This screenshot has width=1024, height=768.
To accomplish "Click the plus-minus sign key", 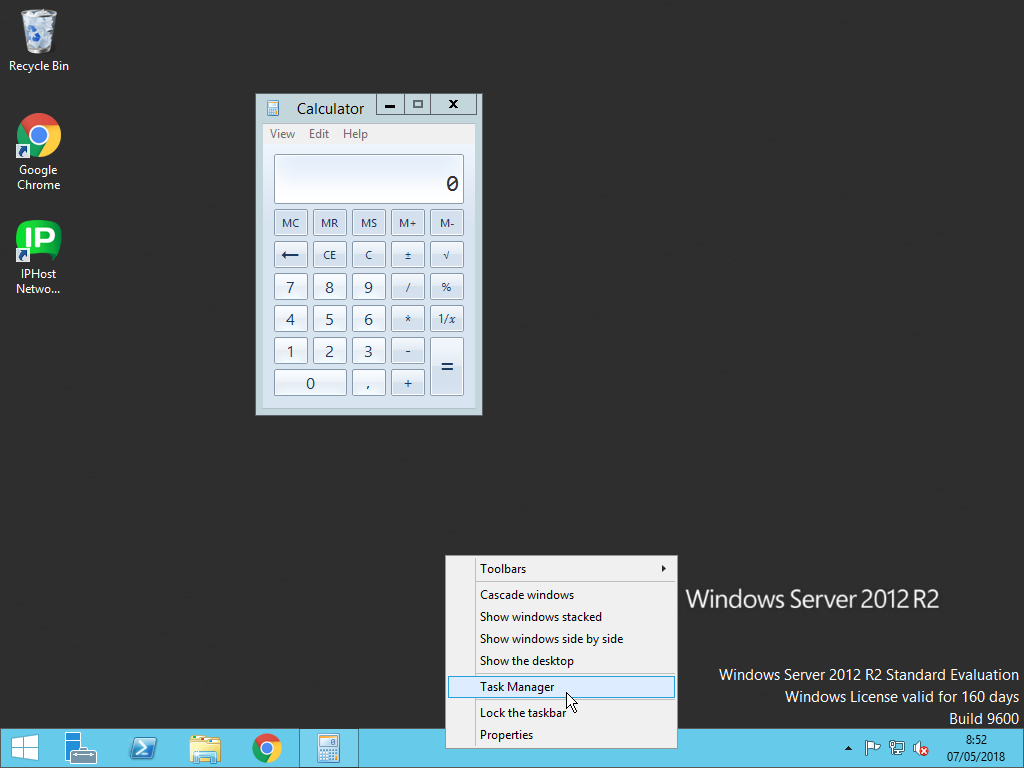I will point(408,255).
